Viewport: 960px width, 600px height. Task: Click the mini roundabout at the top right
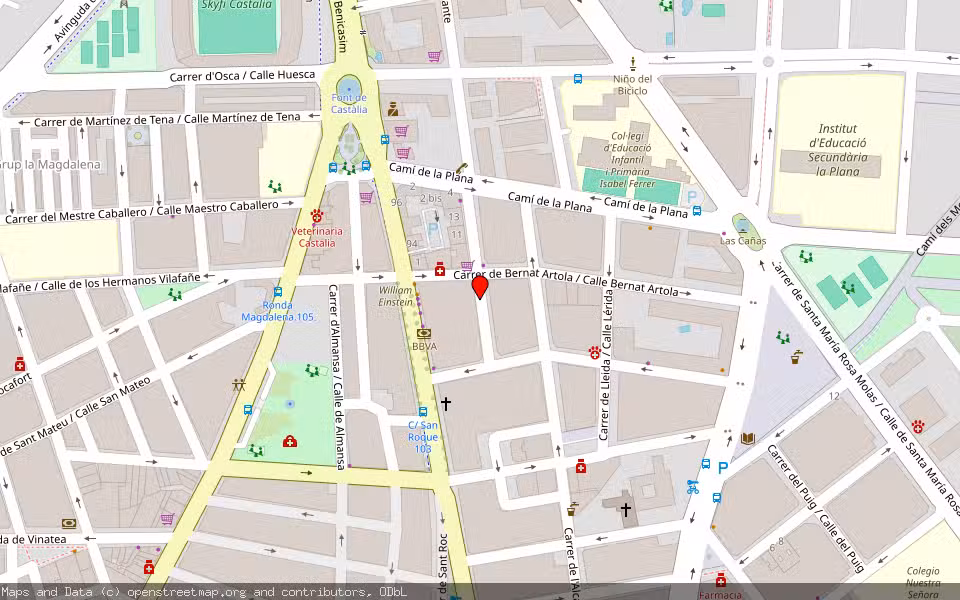(768, 61)
